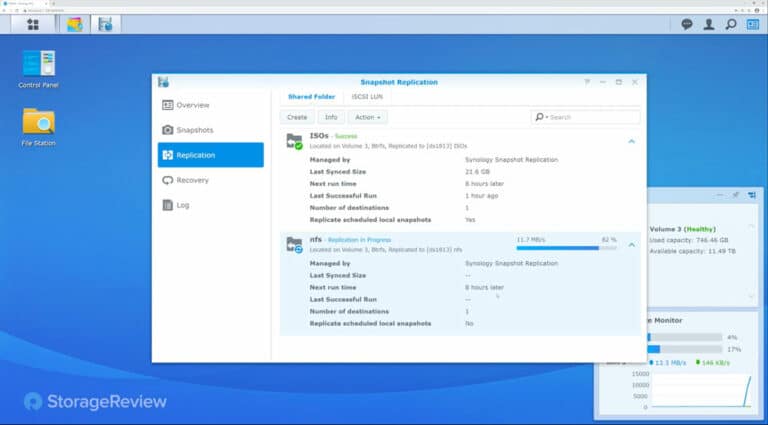Screen dimensions: 768x425
Task: Open Control Panel desktop icon
Action: coord(39,69)
